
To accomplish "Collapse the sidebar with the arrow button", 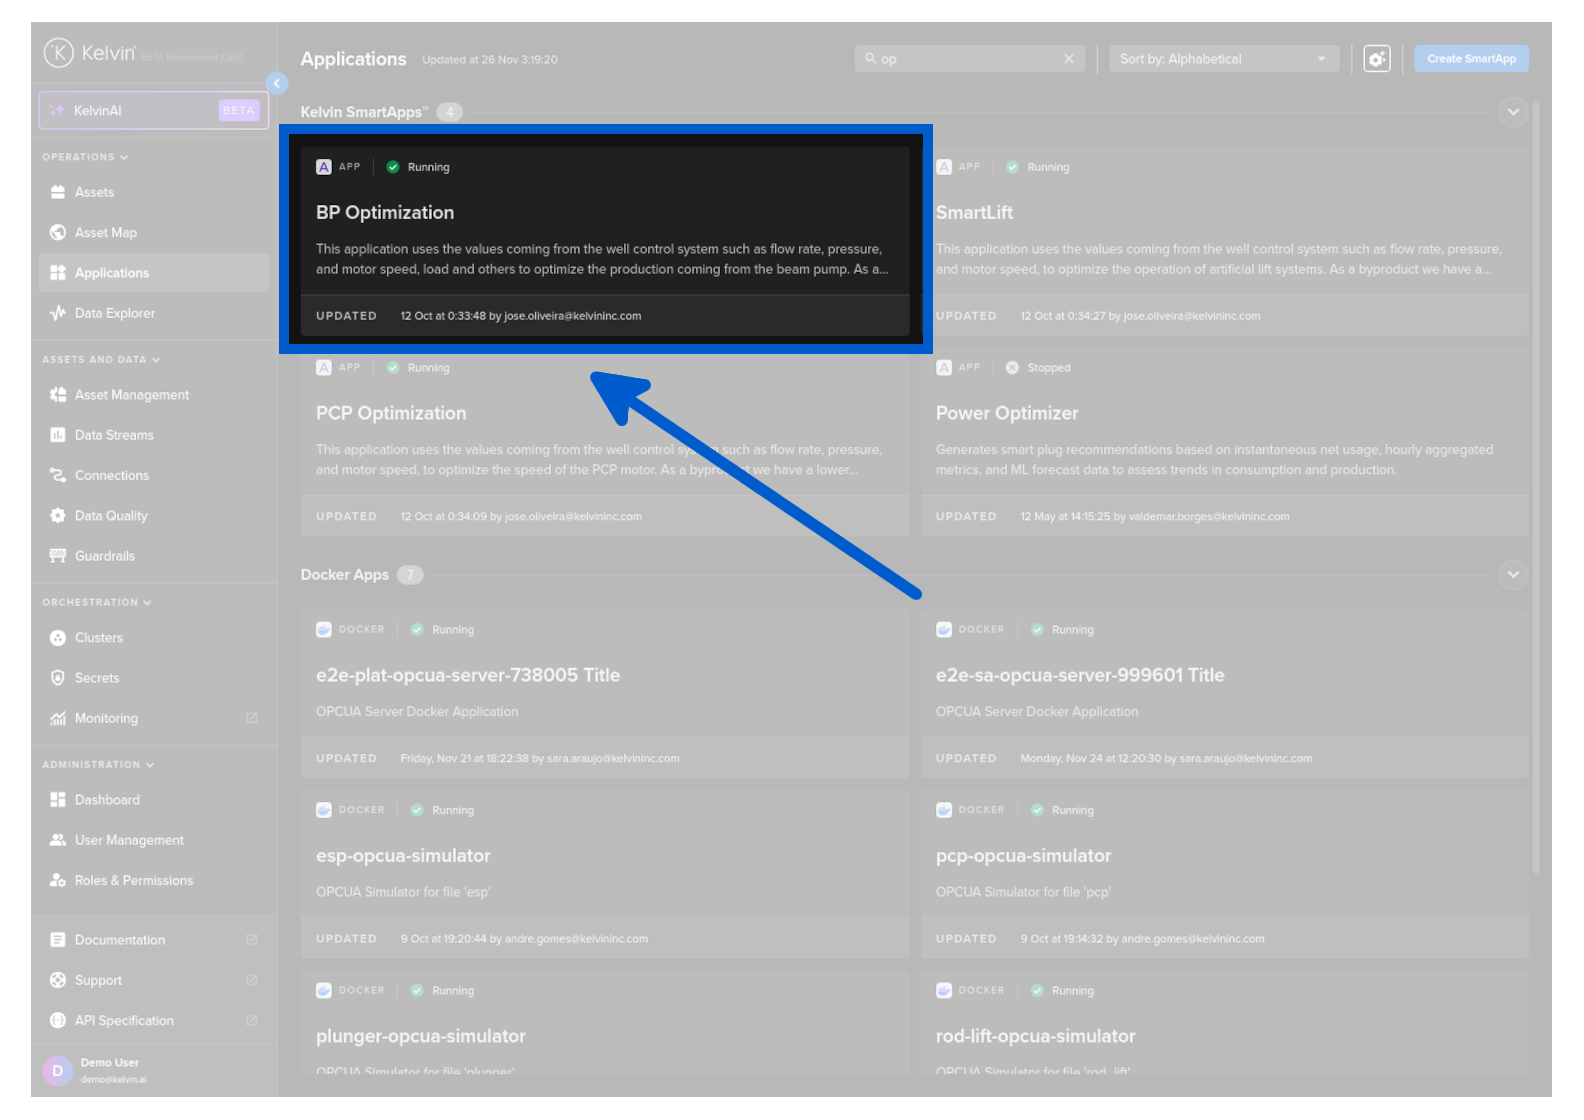I will tap(277, 84).
